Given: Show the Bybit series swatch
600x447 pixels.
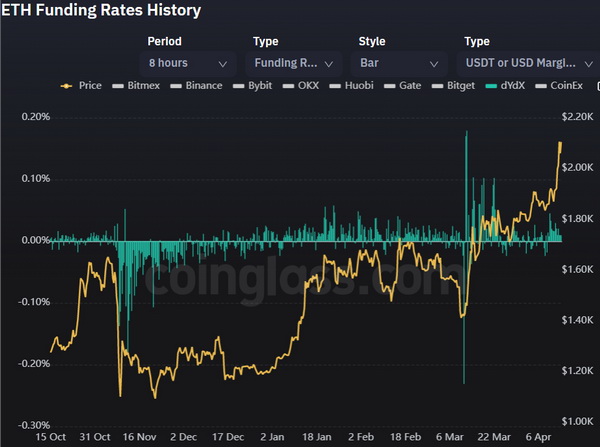Looking at the screenshot, I should pyautogui.click(x=241, y=86).
